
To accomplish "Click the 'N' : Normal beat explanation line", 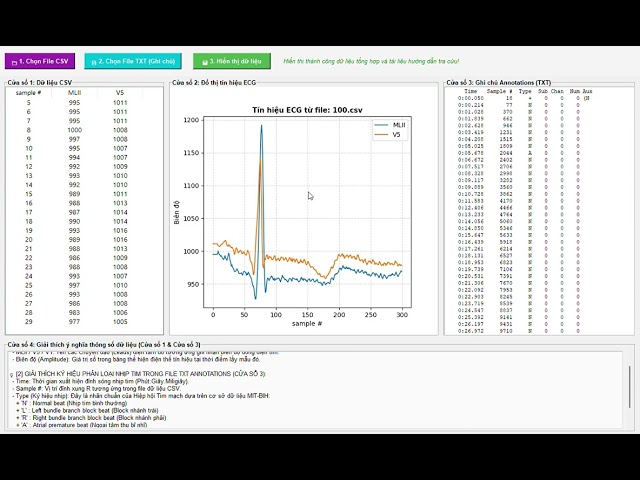I will [x=72, y=403].
